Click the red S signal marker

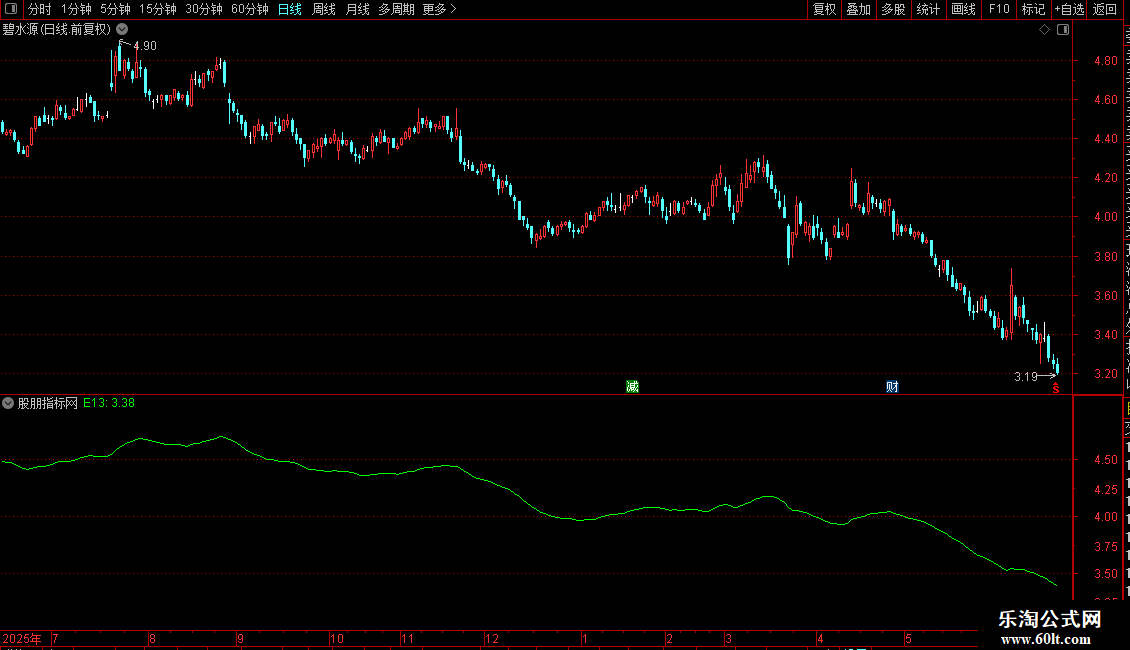pos(1056,388)
